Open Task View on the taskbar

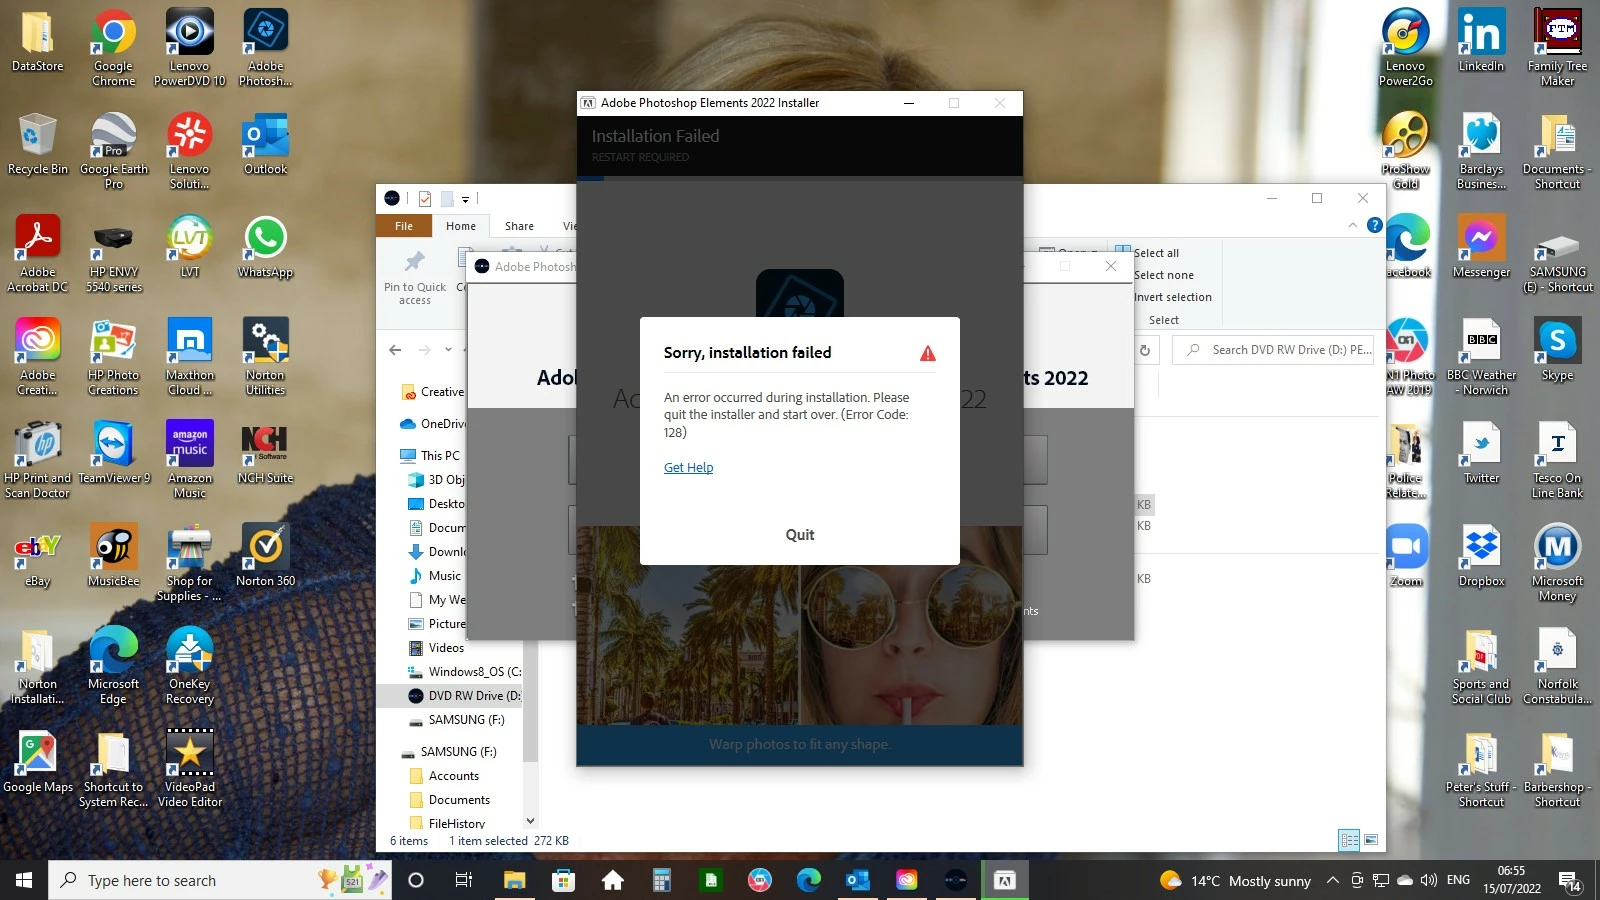tap(463, 880)
